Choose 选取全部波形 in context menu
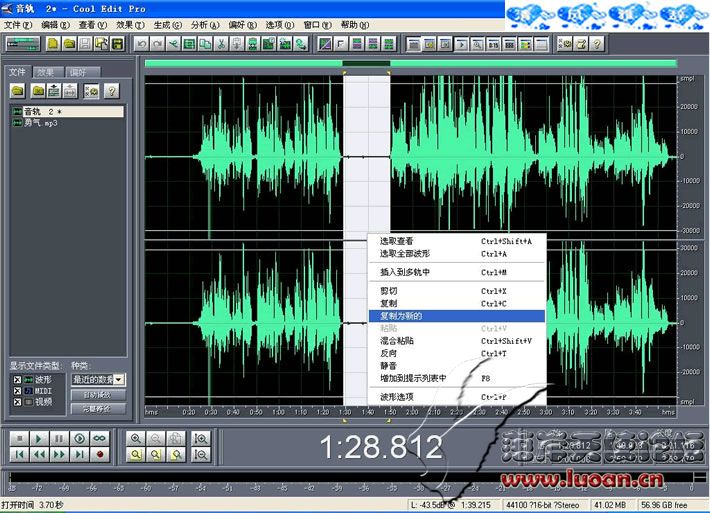The width and height of the screenshot is (710, 513). point(457,254)
